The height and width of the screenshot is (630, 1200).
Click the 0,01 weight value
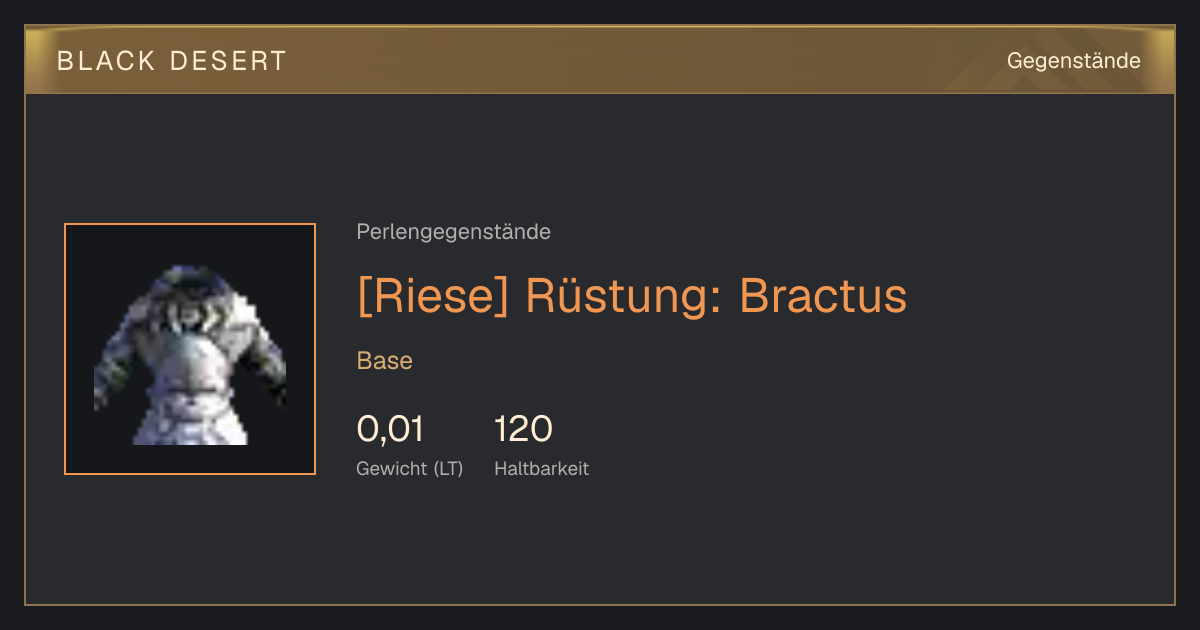click(390, 429)
